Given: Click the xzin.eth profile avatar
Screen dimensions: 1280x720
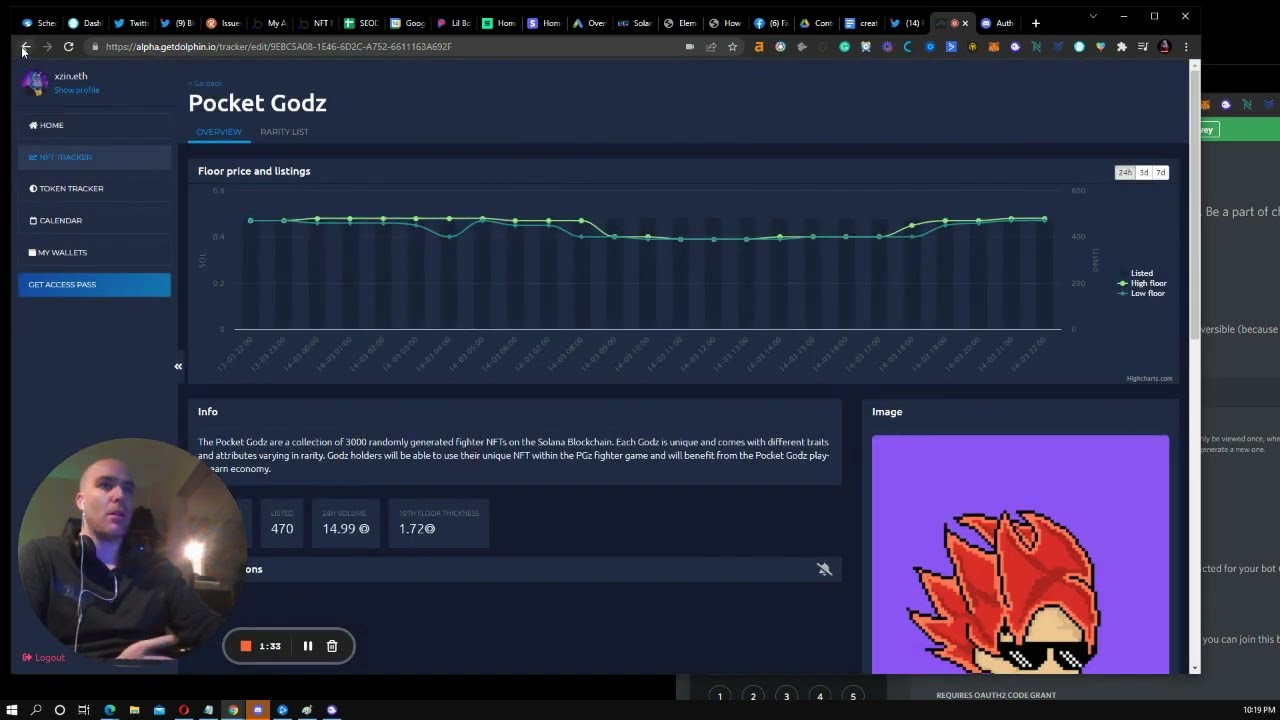Looking at the screenshot, I should tap(36, 82).
